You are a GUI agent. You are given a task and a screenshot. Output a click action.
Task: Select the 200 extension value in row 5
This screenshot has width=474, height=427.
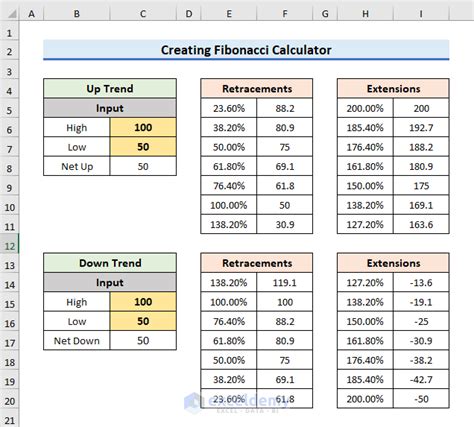pos(421,108)
